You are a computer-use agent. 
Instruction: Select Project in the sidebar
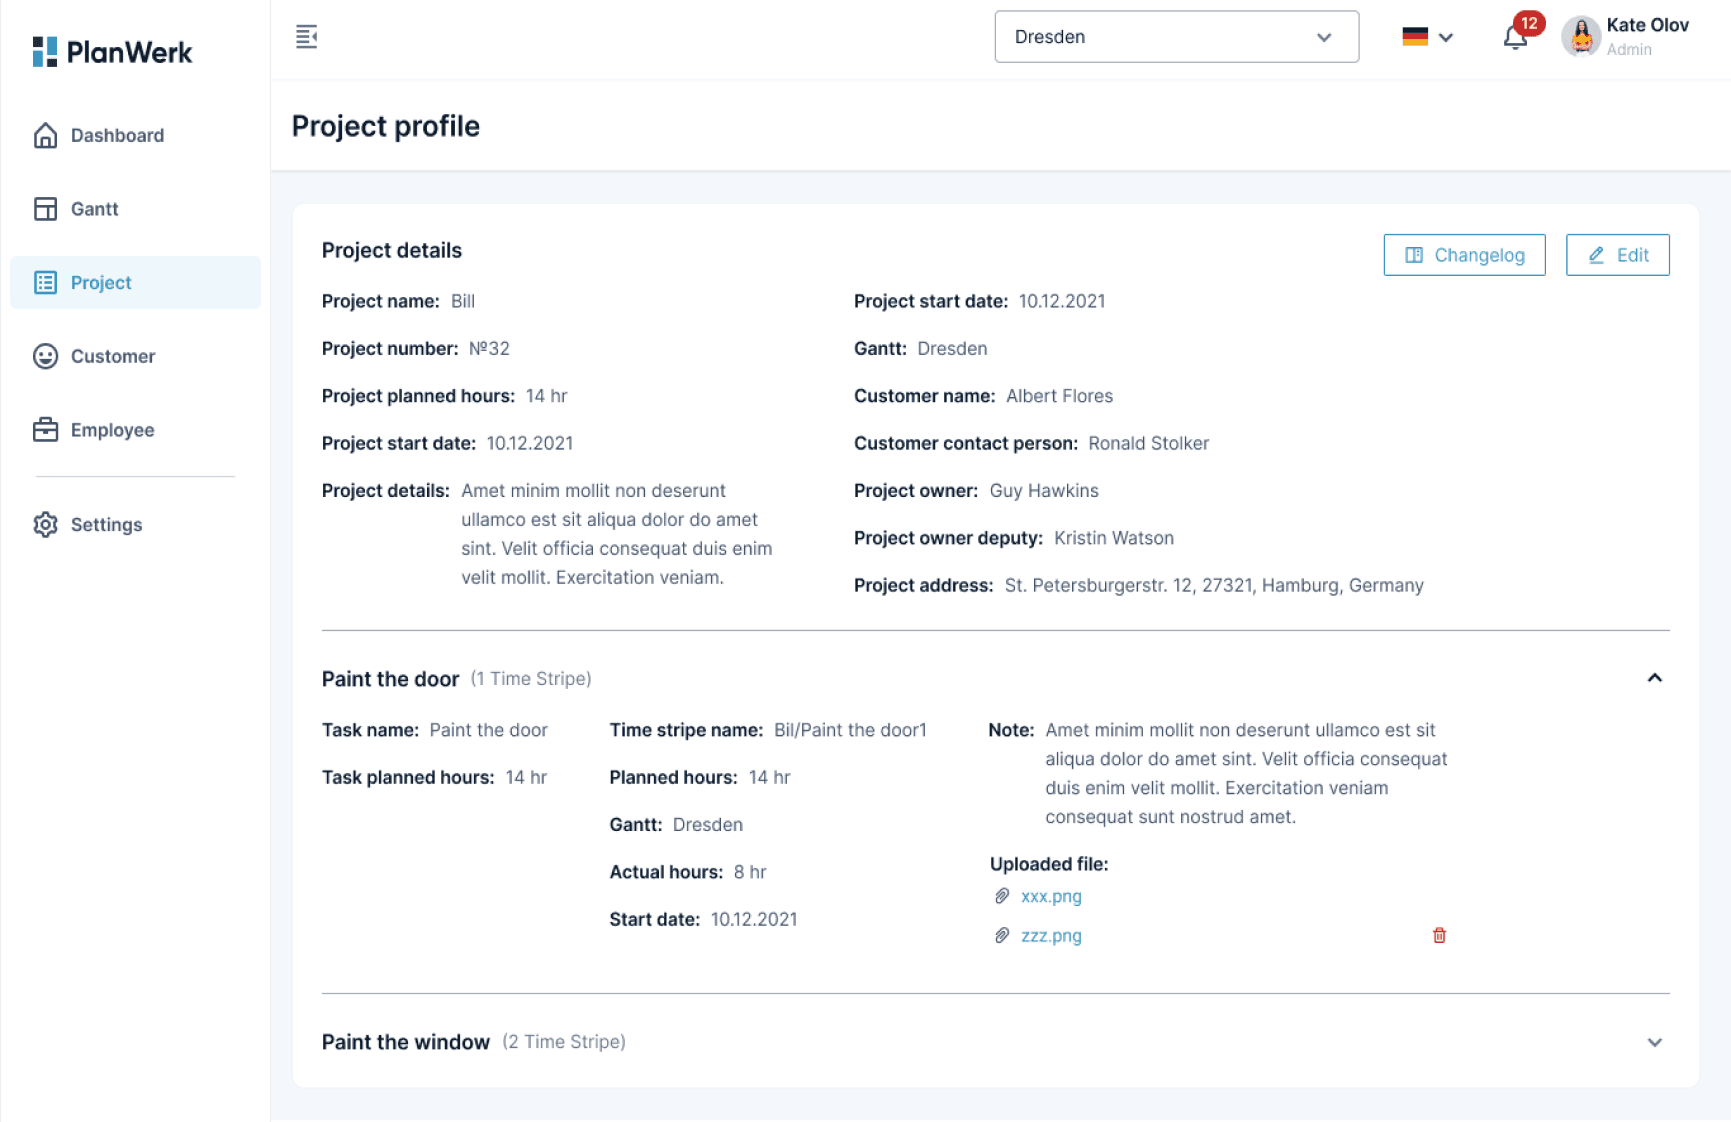pos(135,282)
